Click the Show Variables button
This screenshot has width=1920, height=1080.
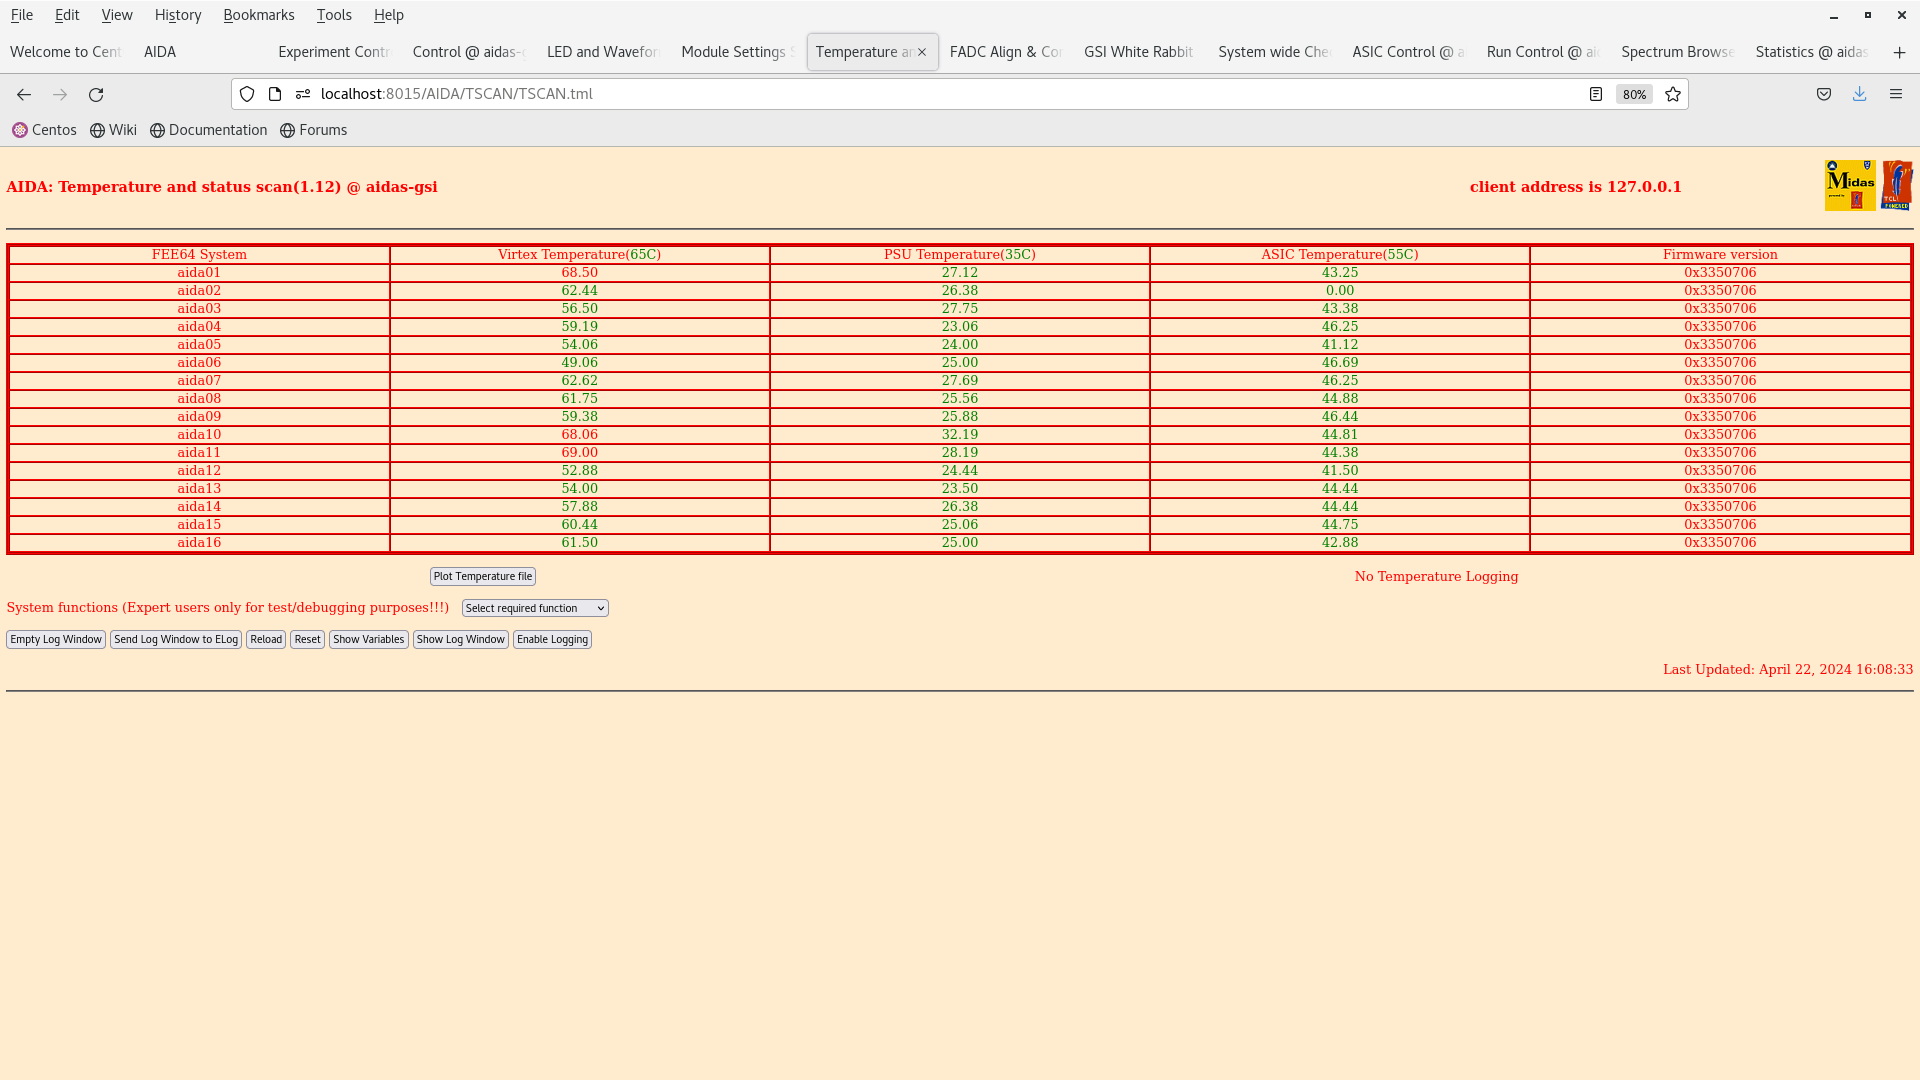tap(368, 638)
